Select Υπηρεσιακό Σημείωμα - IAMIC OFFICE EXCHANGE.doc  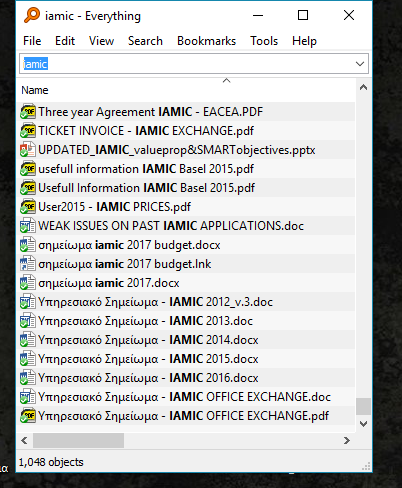(x=184, y=397)
